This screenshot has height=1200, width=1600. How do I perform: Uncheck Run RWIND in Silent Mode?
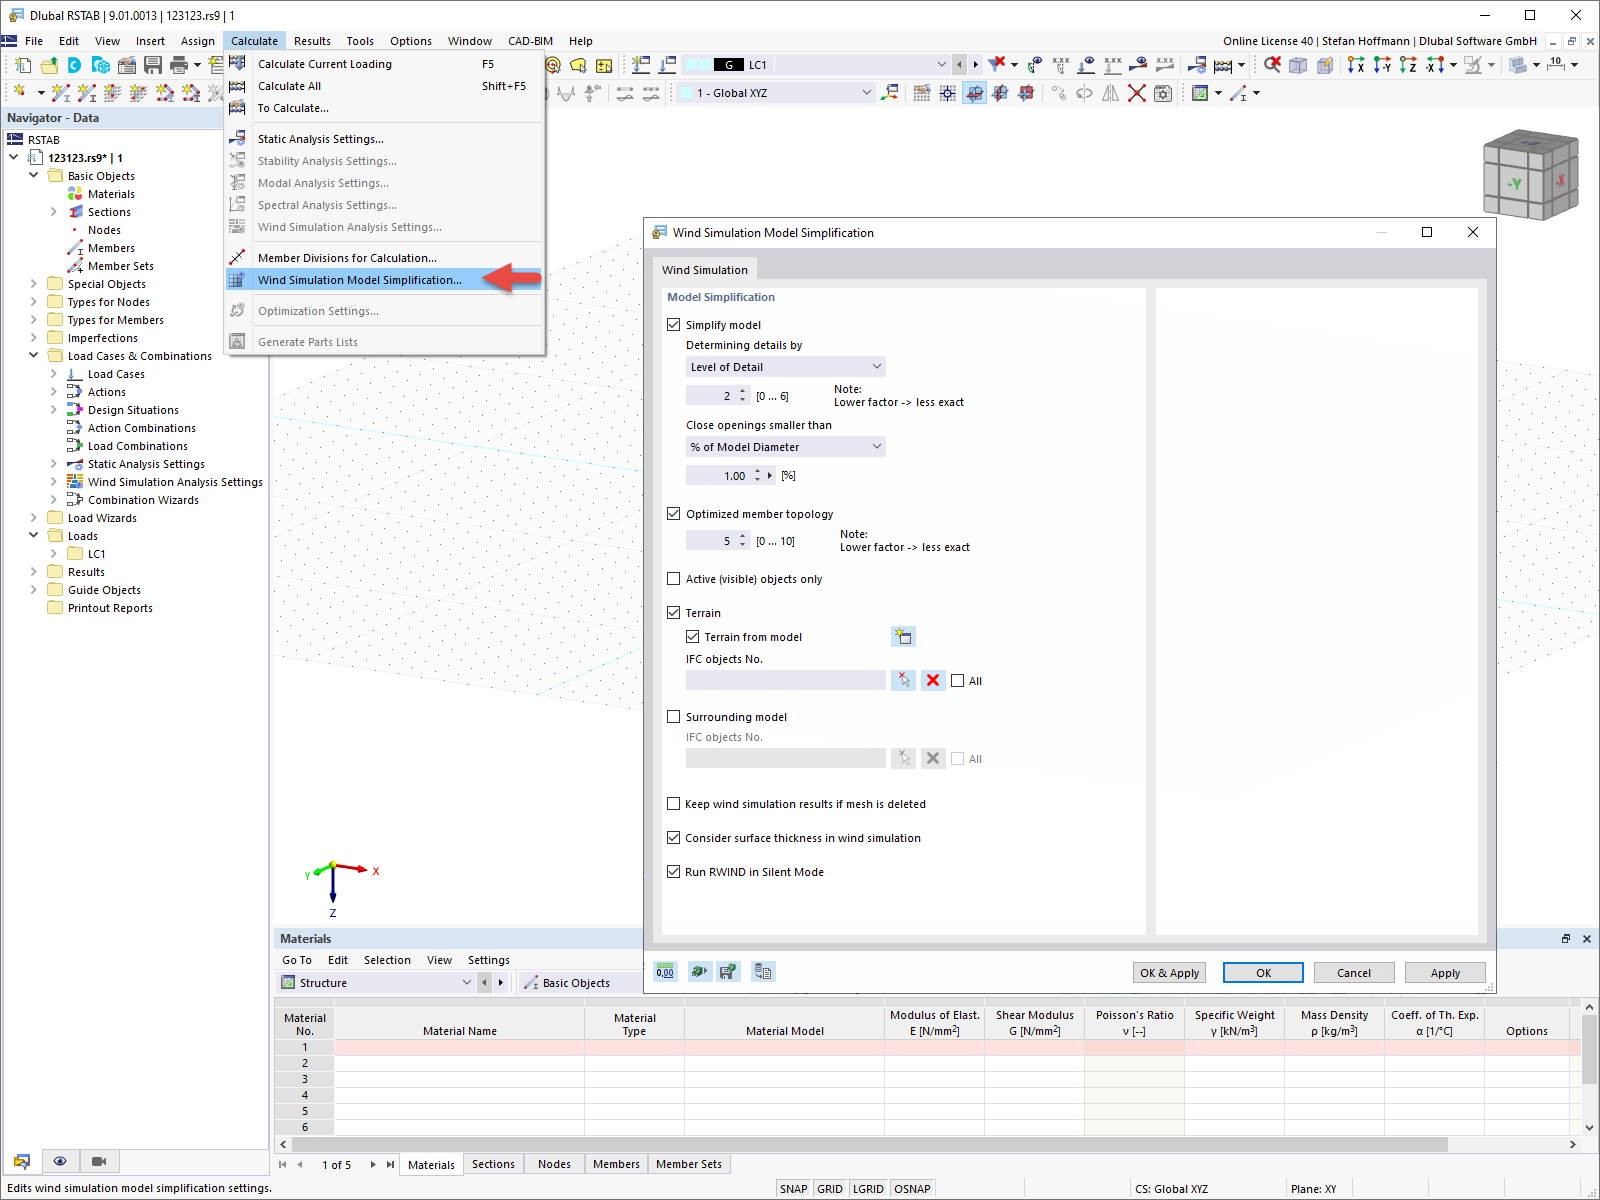point(674,871)
